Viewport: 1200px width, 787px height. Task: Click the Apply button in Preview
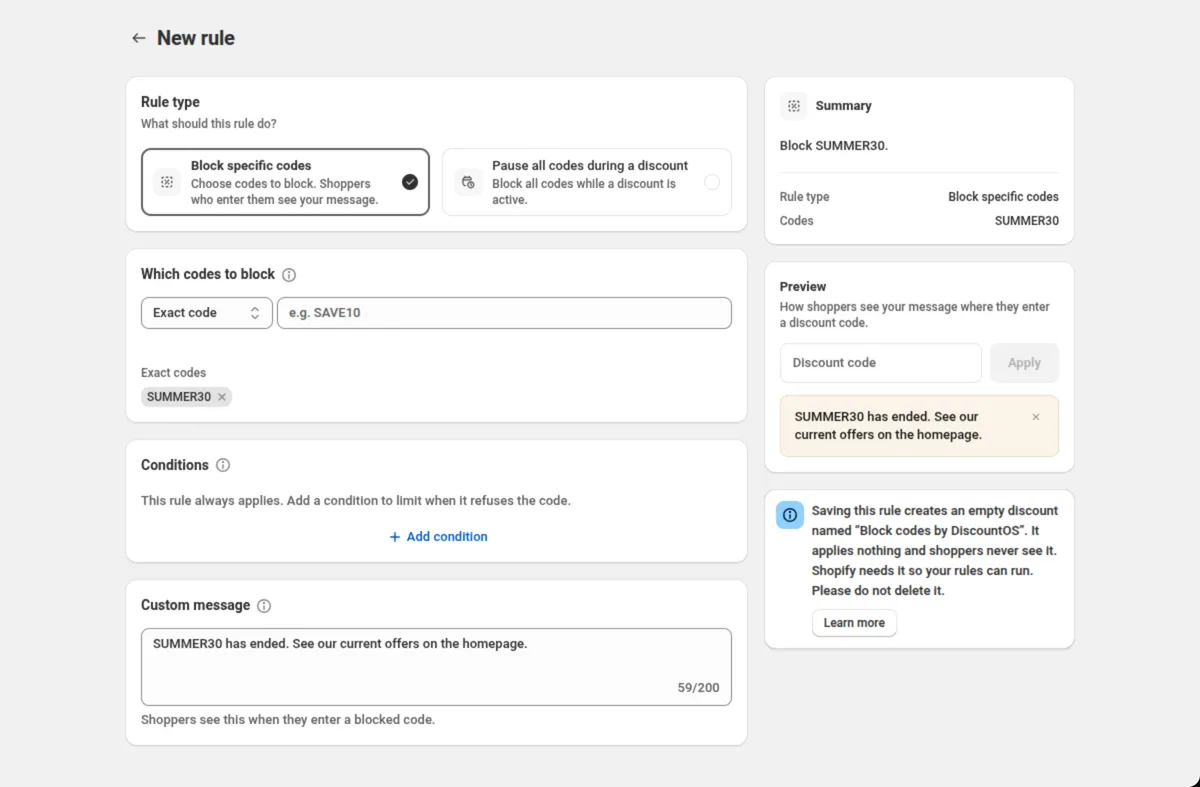pyautogui.click(x=1024, y=363)
